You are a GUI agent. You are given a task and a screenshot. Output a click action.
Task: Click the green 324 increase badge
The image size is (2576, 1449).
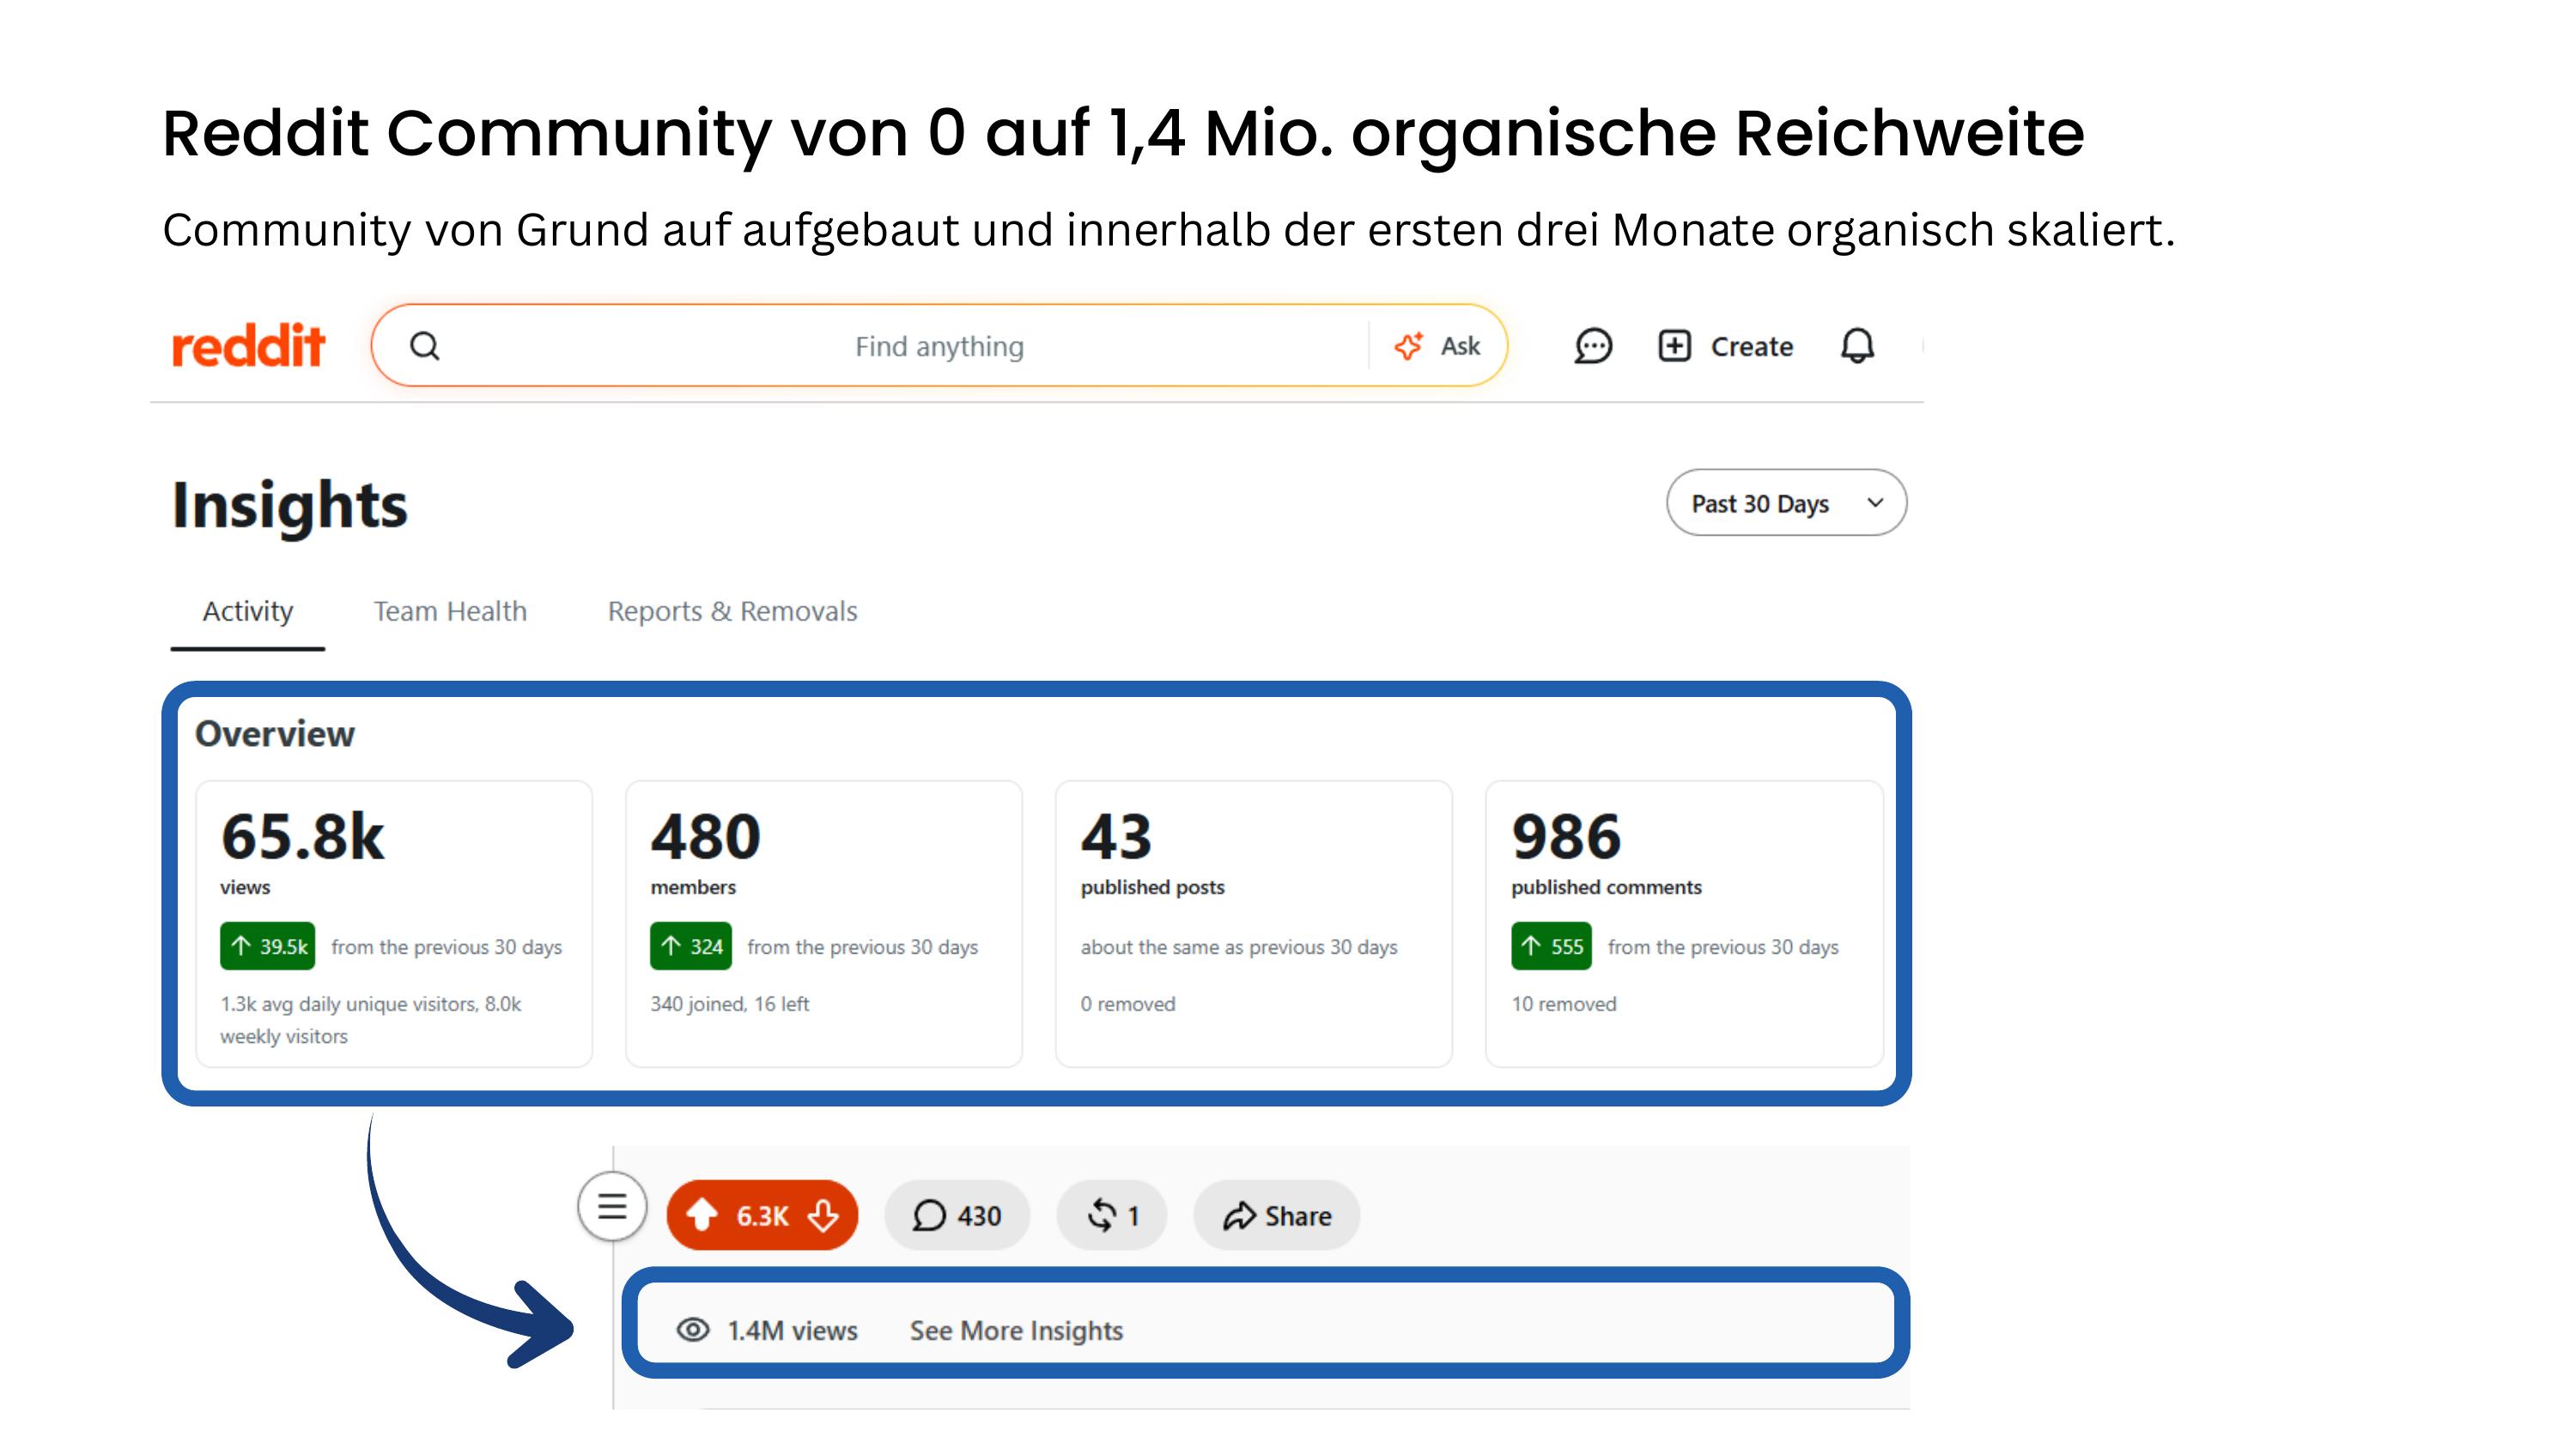690,946
